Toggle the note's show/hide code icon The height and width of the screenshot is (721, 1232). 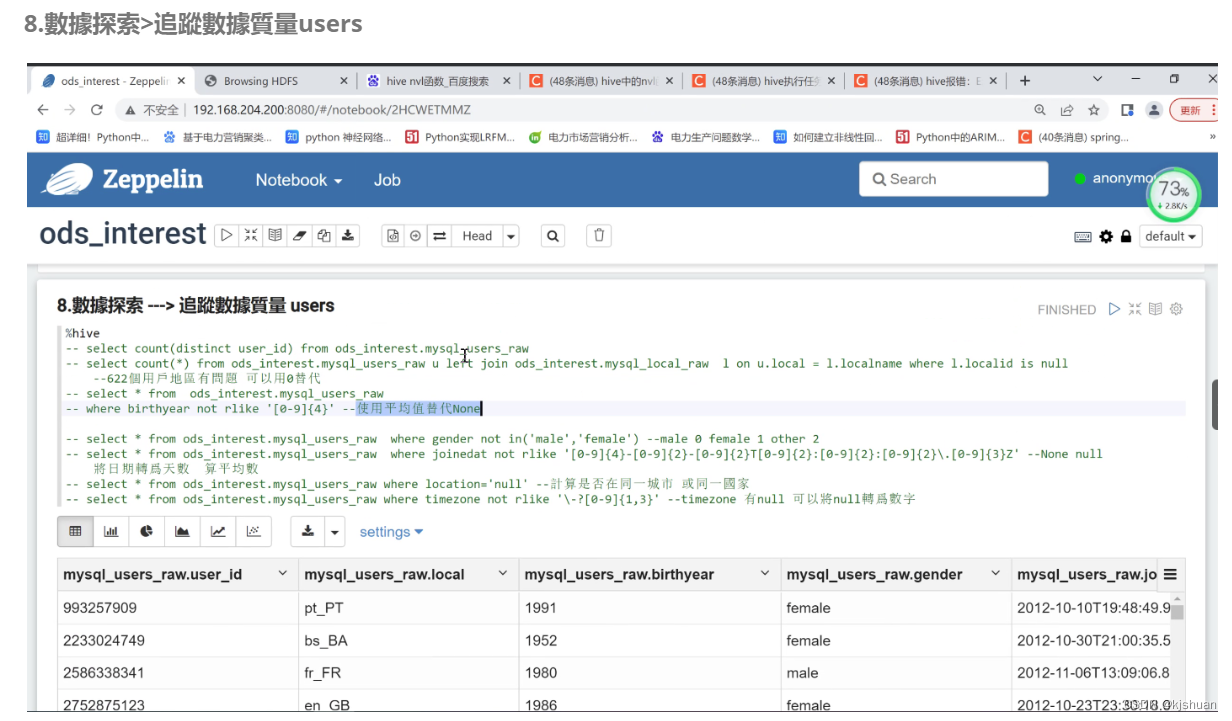251,236
